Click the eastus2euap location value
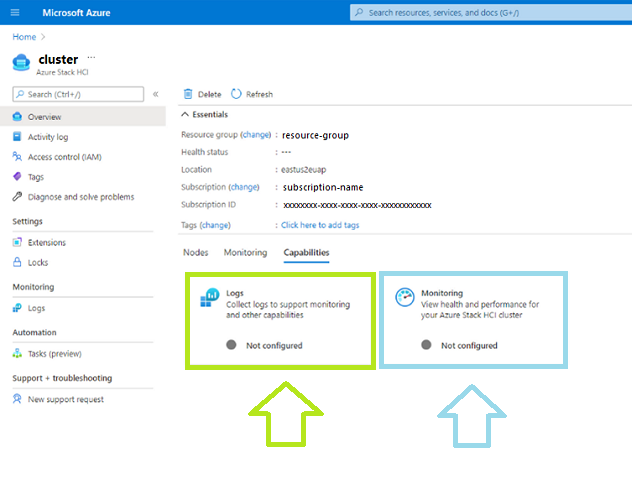 [x=304, y=170]
